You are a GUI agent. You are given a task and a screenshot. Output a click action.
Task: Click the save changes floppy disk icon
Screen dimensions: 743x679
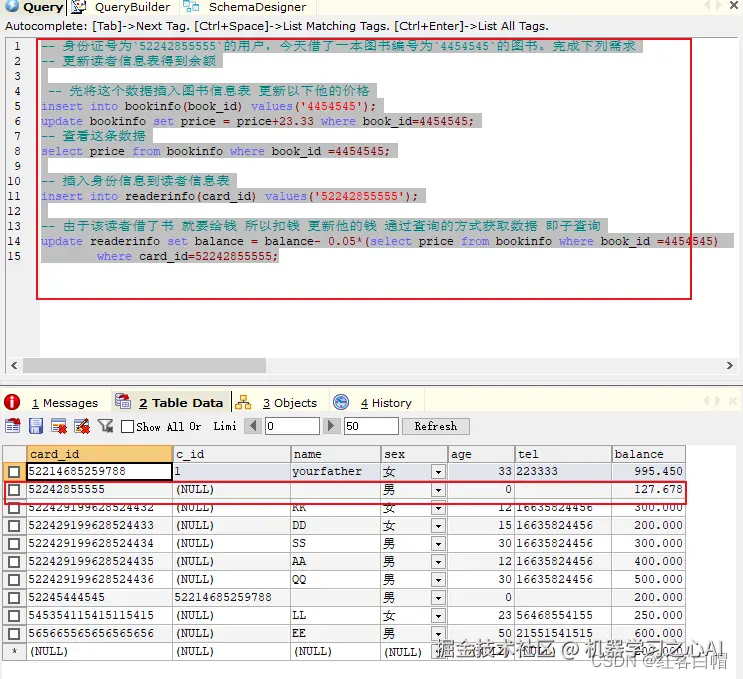coord(36,426)
